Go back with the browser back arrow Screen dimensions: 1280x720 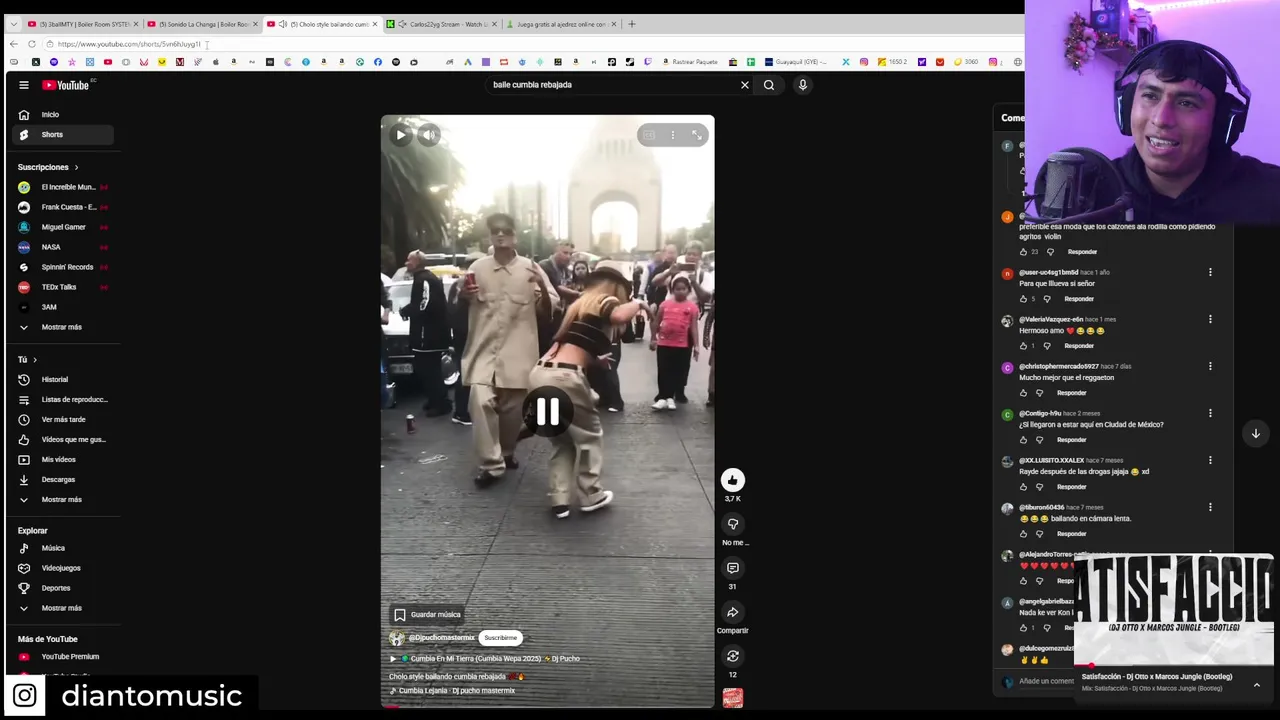pos(13,44)
